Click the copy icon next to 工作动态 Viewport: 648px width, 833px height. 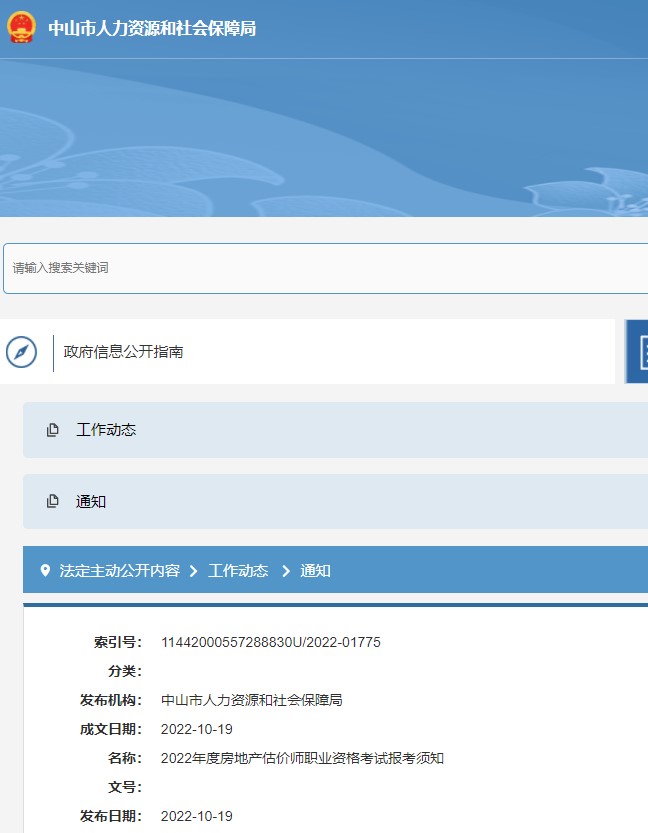[53, 430]
